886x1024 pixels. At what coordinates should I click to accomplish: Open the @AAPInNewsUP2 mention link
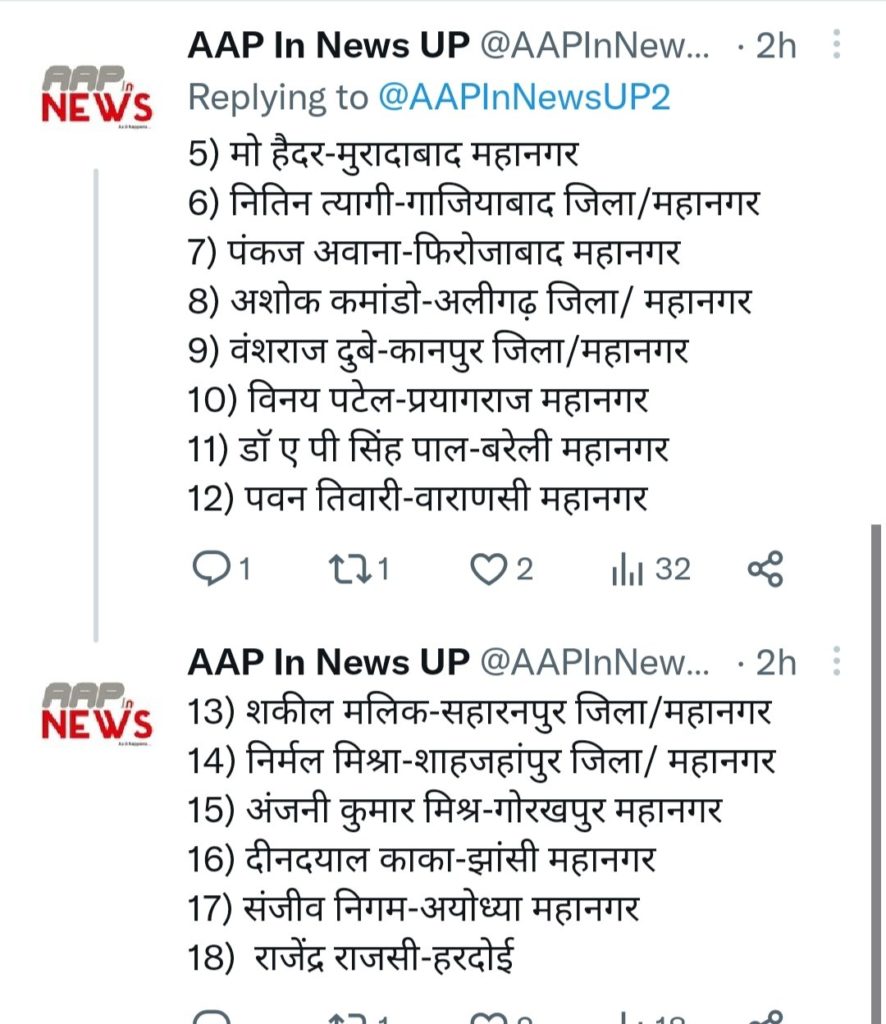click(524, 98)
